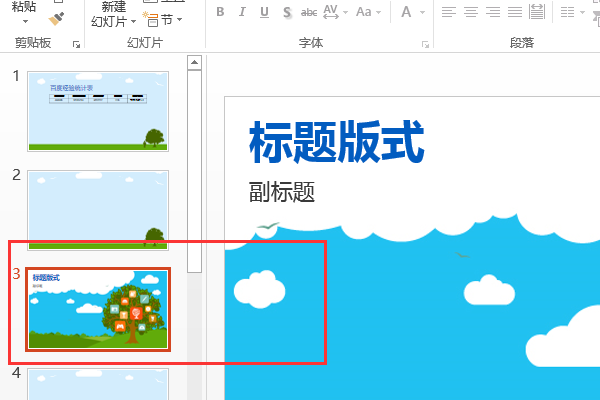Align text right

tap(493, 12)
